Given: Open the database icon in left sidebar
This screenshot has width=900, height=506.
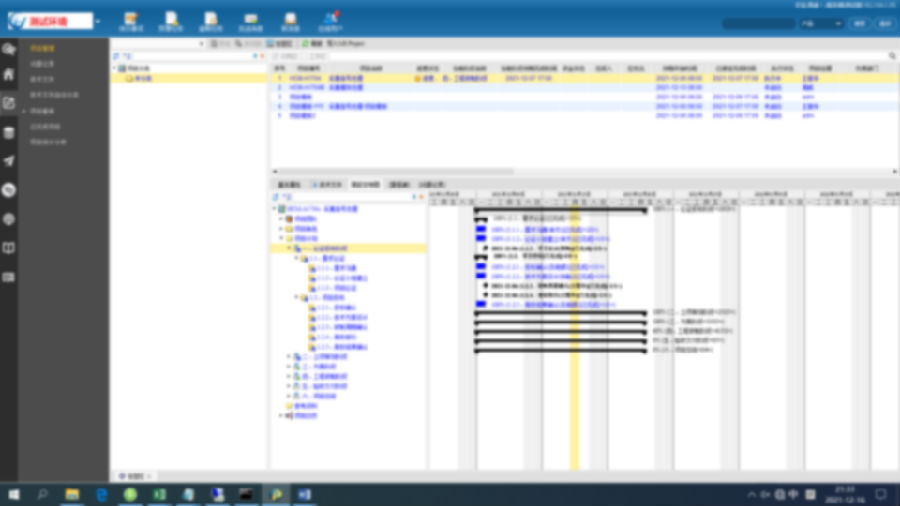Looking at the screenshot, I should [x=9, y=132].
